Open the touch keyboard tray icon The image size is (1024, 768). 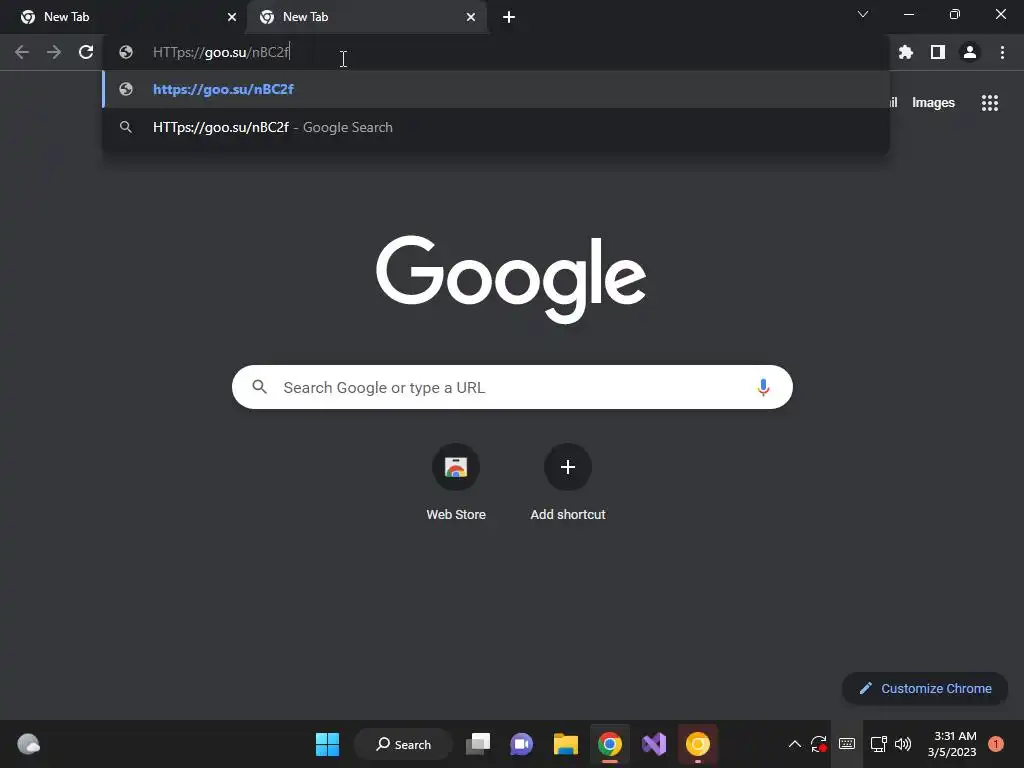pyautogui.click(x=847, y=744)
